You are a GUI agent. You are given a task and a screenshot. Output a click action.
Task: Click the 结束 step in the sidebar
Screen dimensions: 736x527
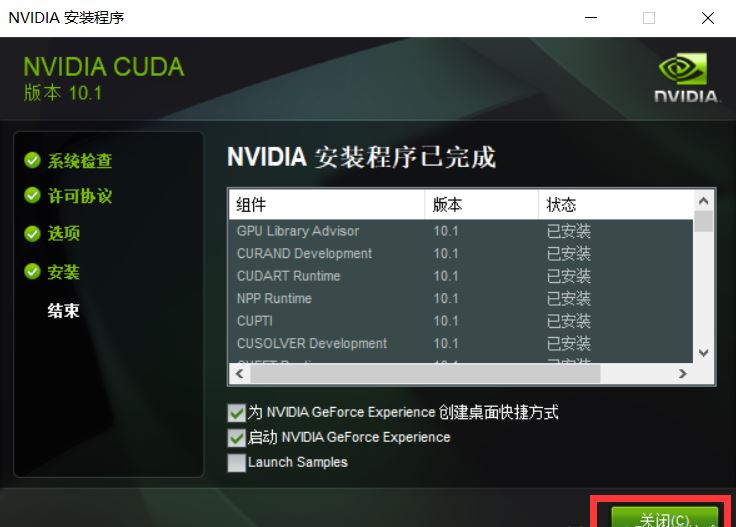(x=64, y=311)
